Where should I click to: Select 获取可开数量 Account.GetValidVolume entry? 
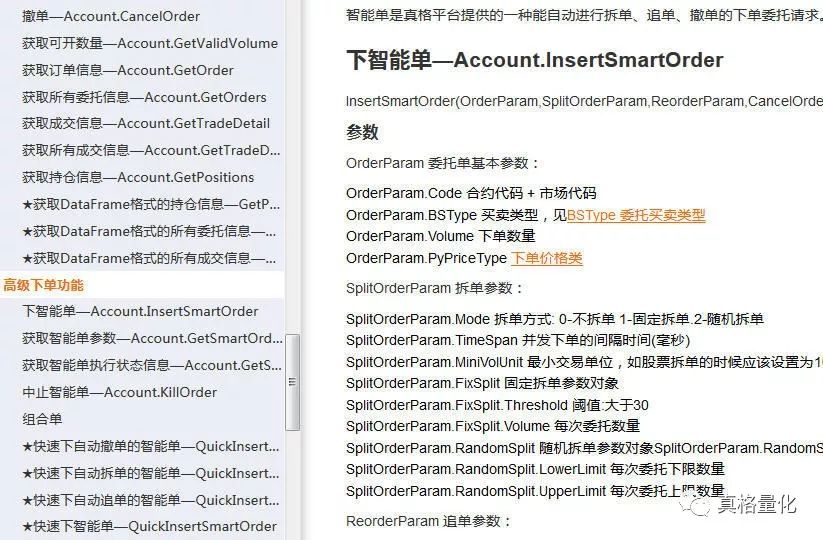pyautogui.click(x=150, y=43)
